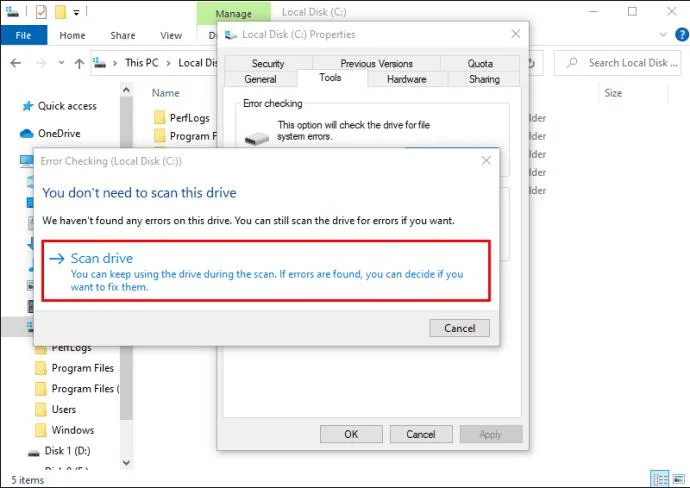Expand the ribbon chevron

tap(663, 35)
